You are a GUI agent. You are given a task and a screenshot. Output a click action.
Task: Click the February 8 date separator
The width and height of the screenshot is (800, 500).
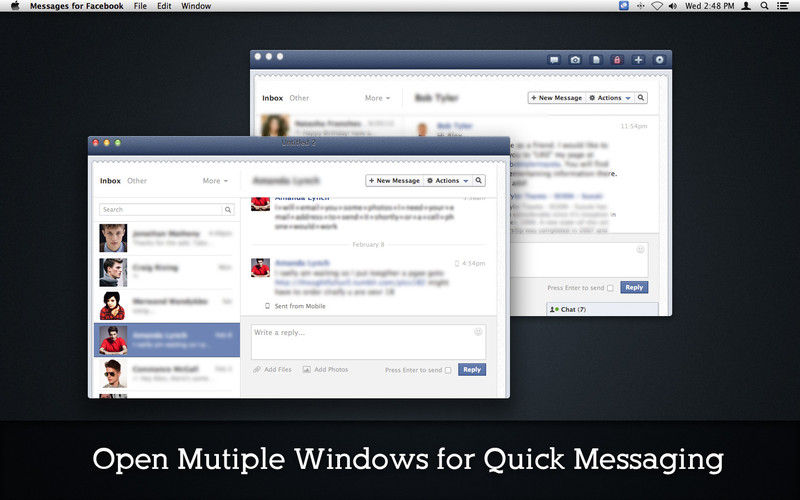[368, 244]
